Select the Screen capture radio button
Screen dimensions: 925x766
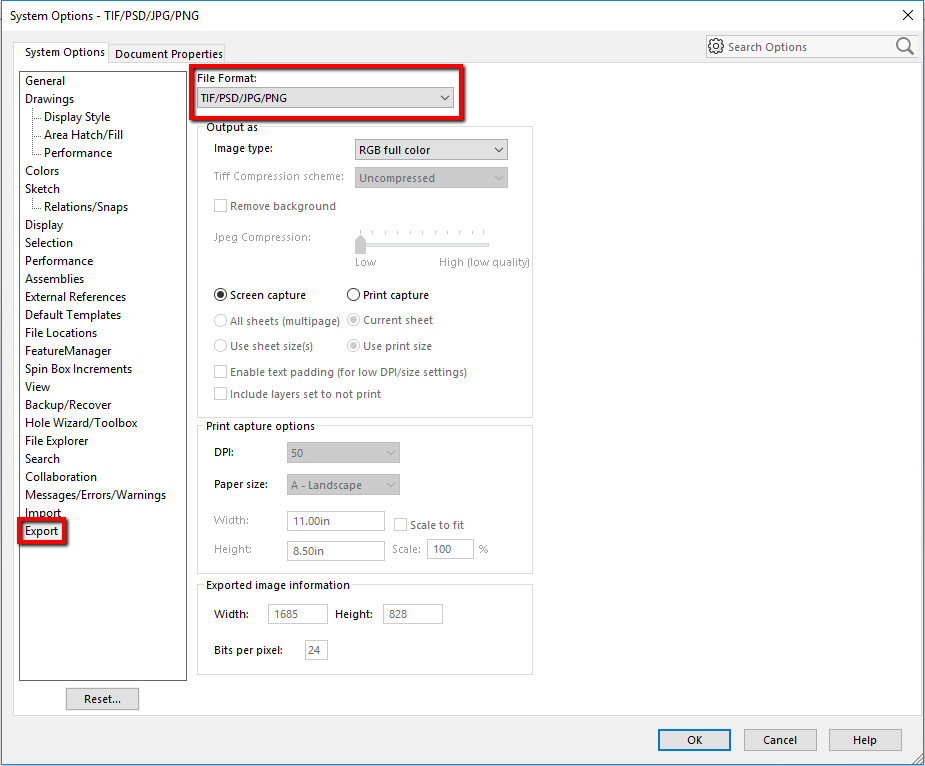221,294
